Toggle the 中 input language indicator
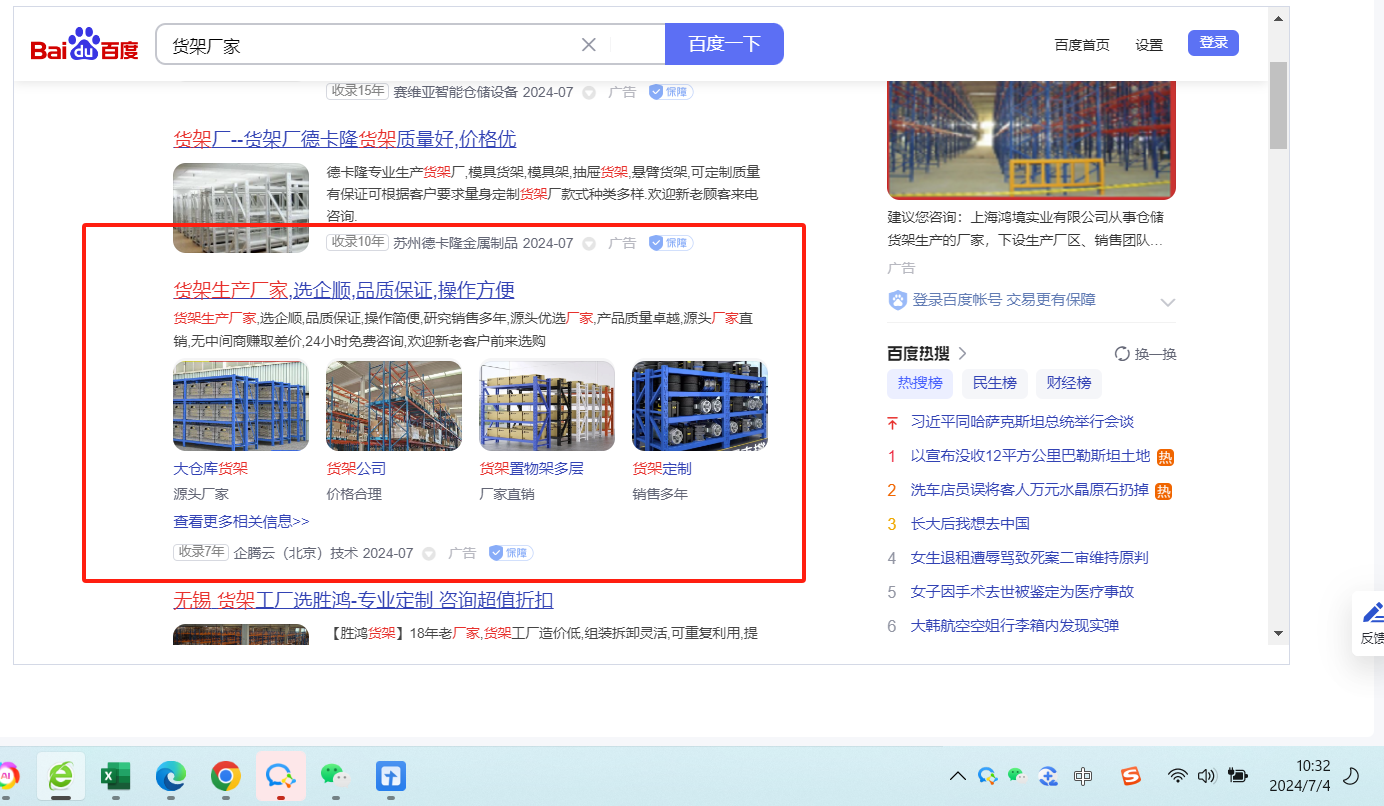Image resolution: width=1384 pixels, height=806 pixels. (x=1082, y=776)
